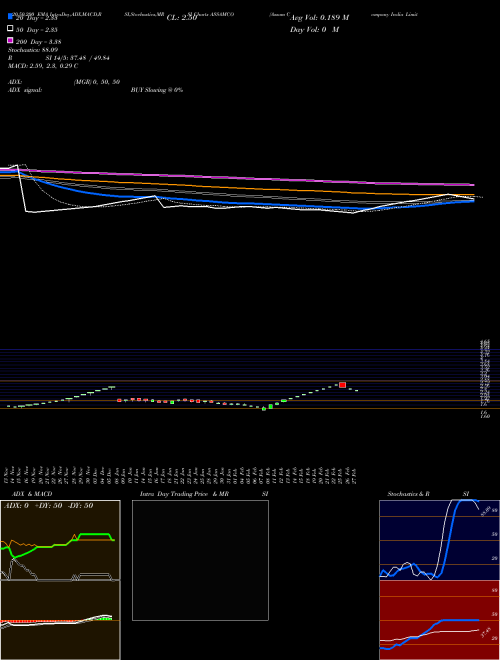Screen dimensions: 500x660
Task: Click the ASSAMCO charts header text
Action: tap(211, 14)
